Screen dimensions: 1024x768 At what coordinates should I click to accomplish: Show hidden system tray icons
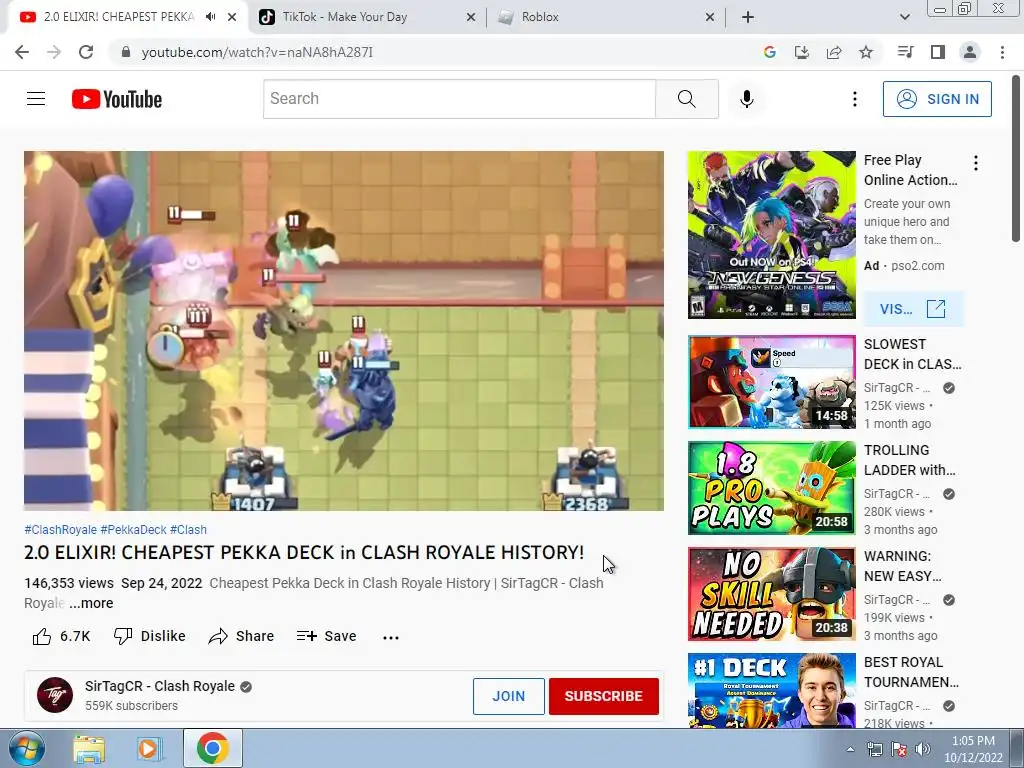click(850, 750)
